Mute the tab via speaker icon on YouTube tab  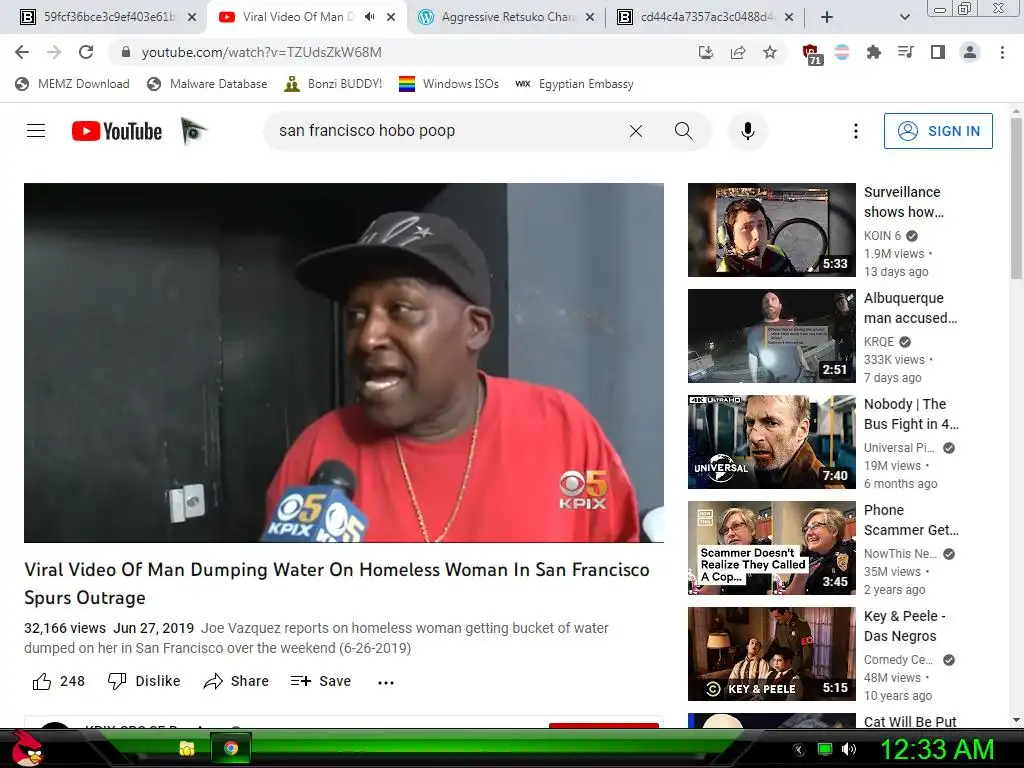[x=370, y=17]
